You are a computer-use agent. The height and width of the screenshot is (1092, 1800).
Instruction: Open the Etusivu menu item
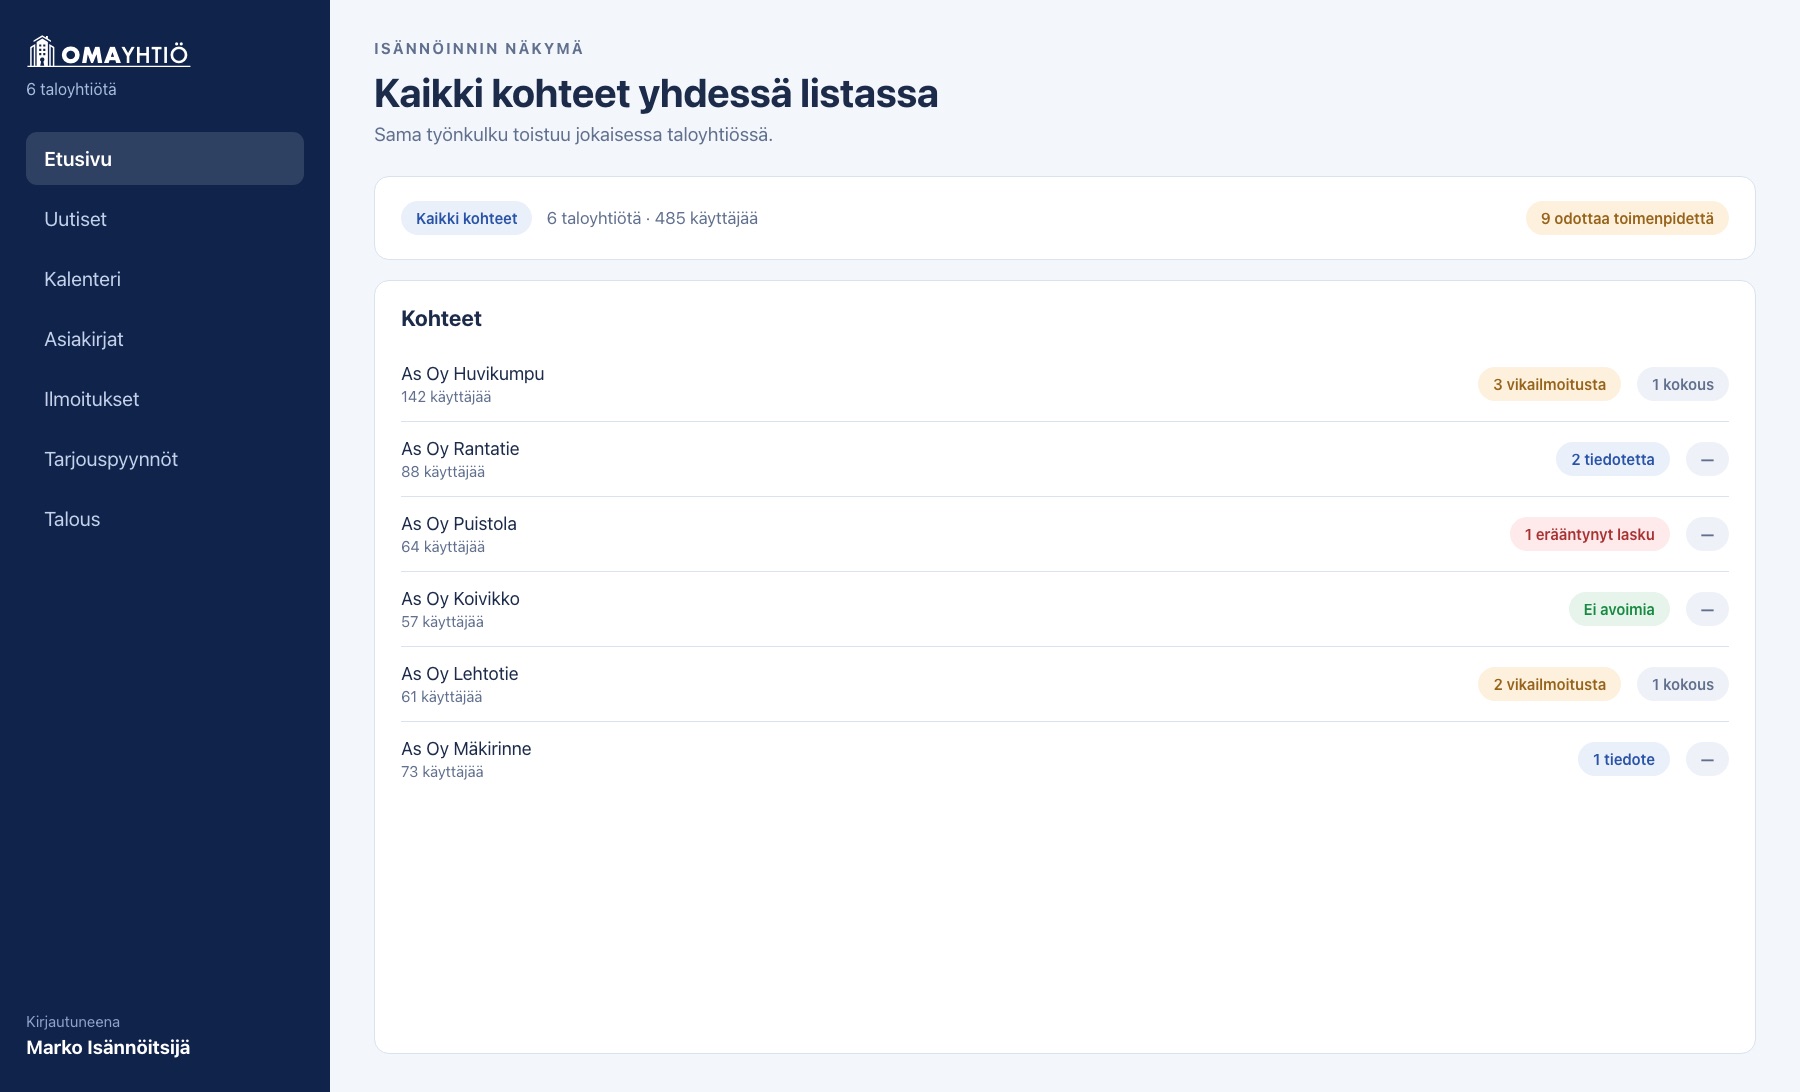165,158
